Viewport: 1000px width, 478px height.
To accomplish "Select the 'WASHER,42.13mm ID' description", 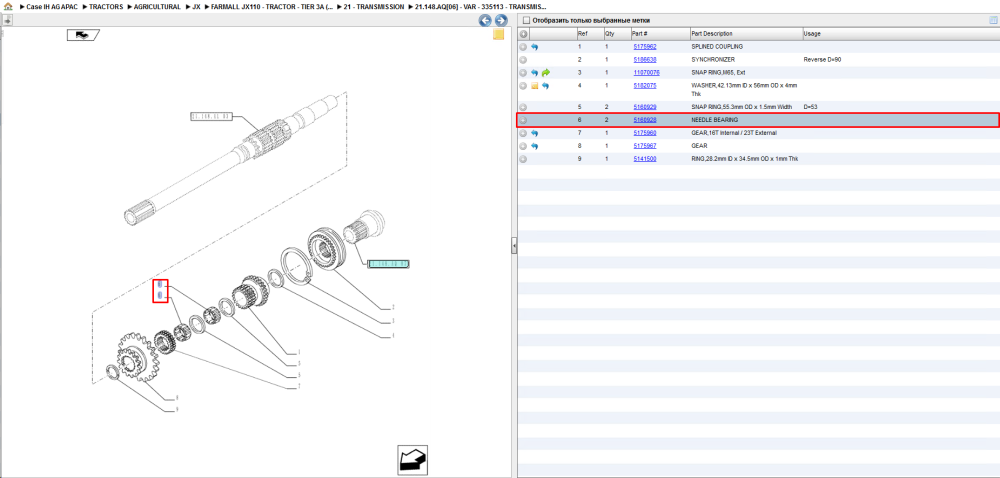I will point(744,89).
